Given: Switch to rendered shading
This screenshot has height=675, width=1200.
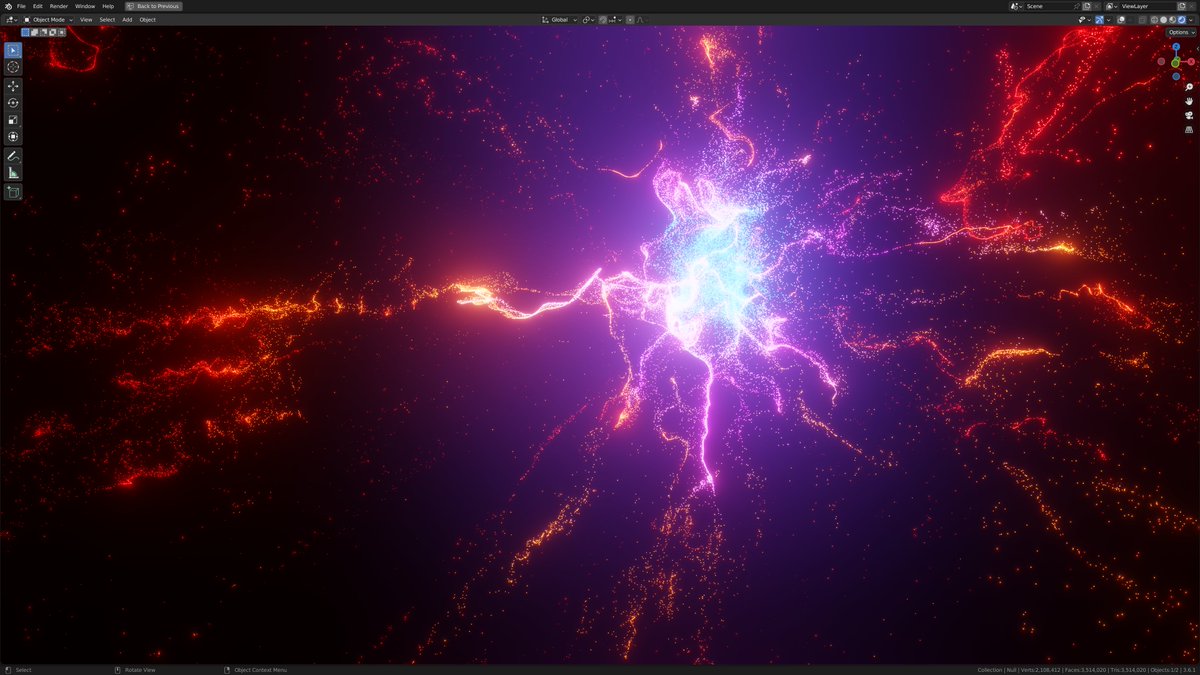Looking at the screenshot, I should coord(1181,19).
